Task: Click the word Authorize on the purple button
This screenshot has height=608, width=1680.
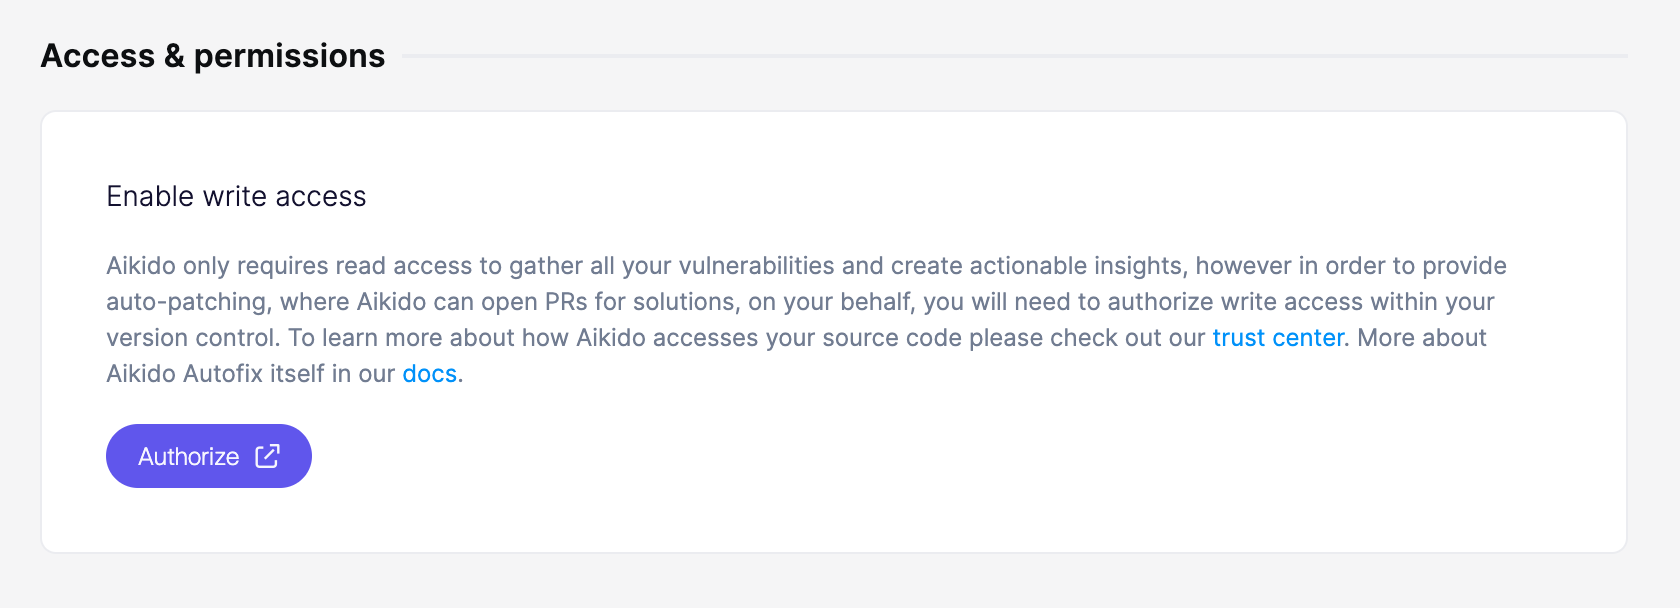Action: coord(189,457)
